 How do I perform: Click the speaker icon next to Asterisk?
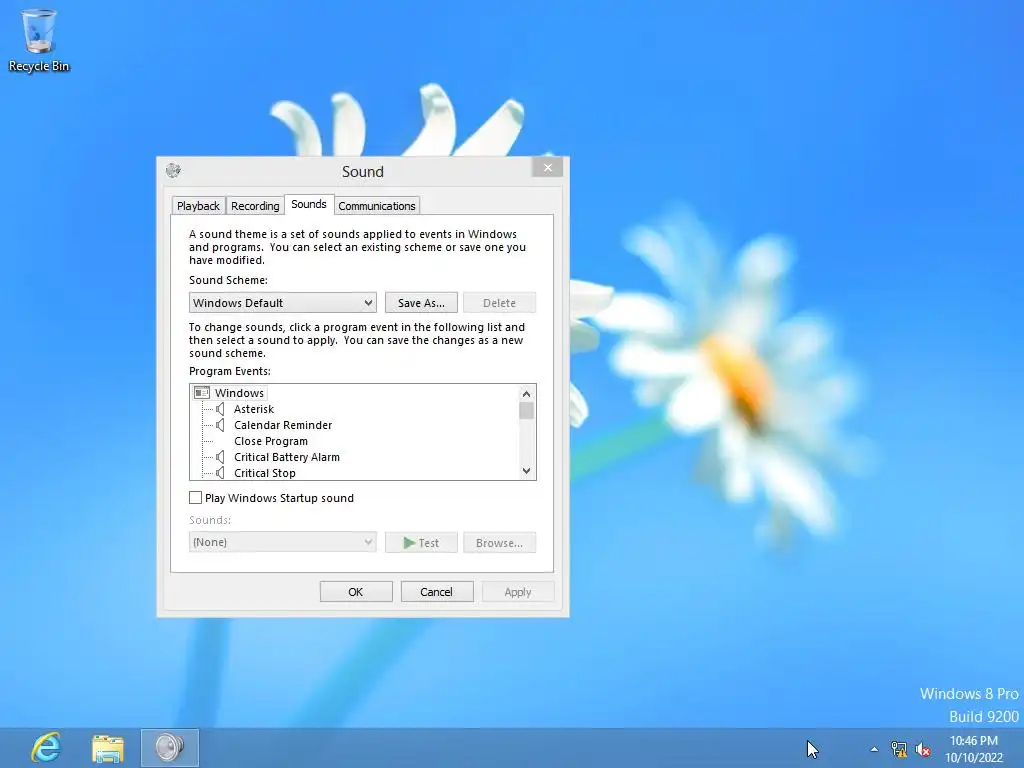coord(220,409)
